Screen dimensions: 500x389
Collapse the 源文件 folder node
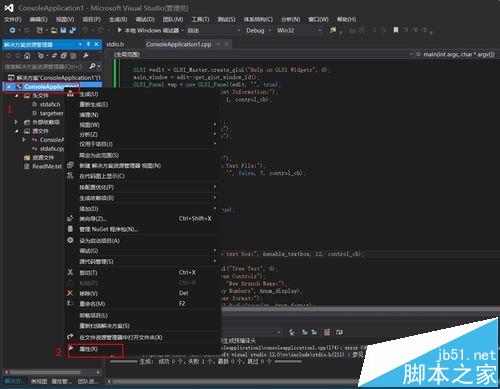pyautogui.click(x=16, y=131)
